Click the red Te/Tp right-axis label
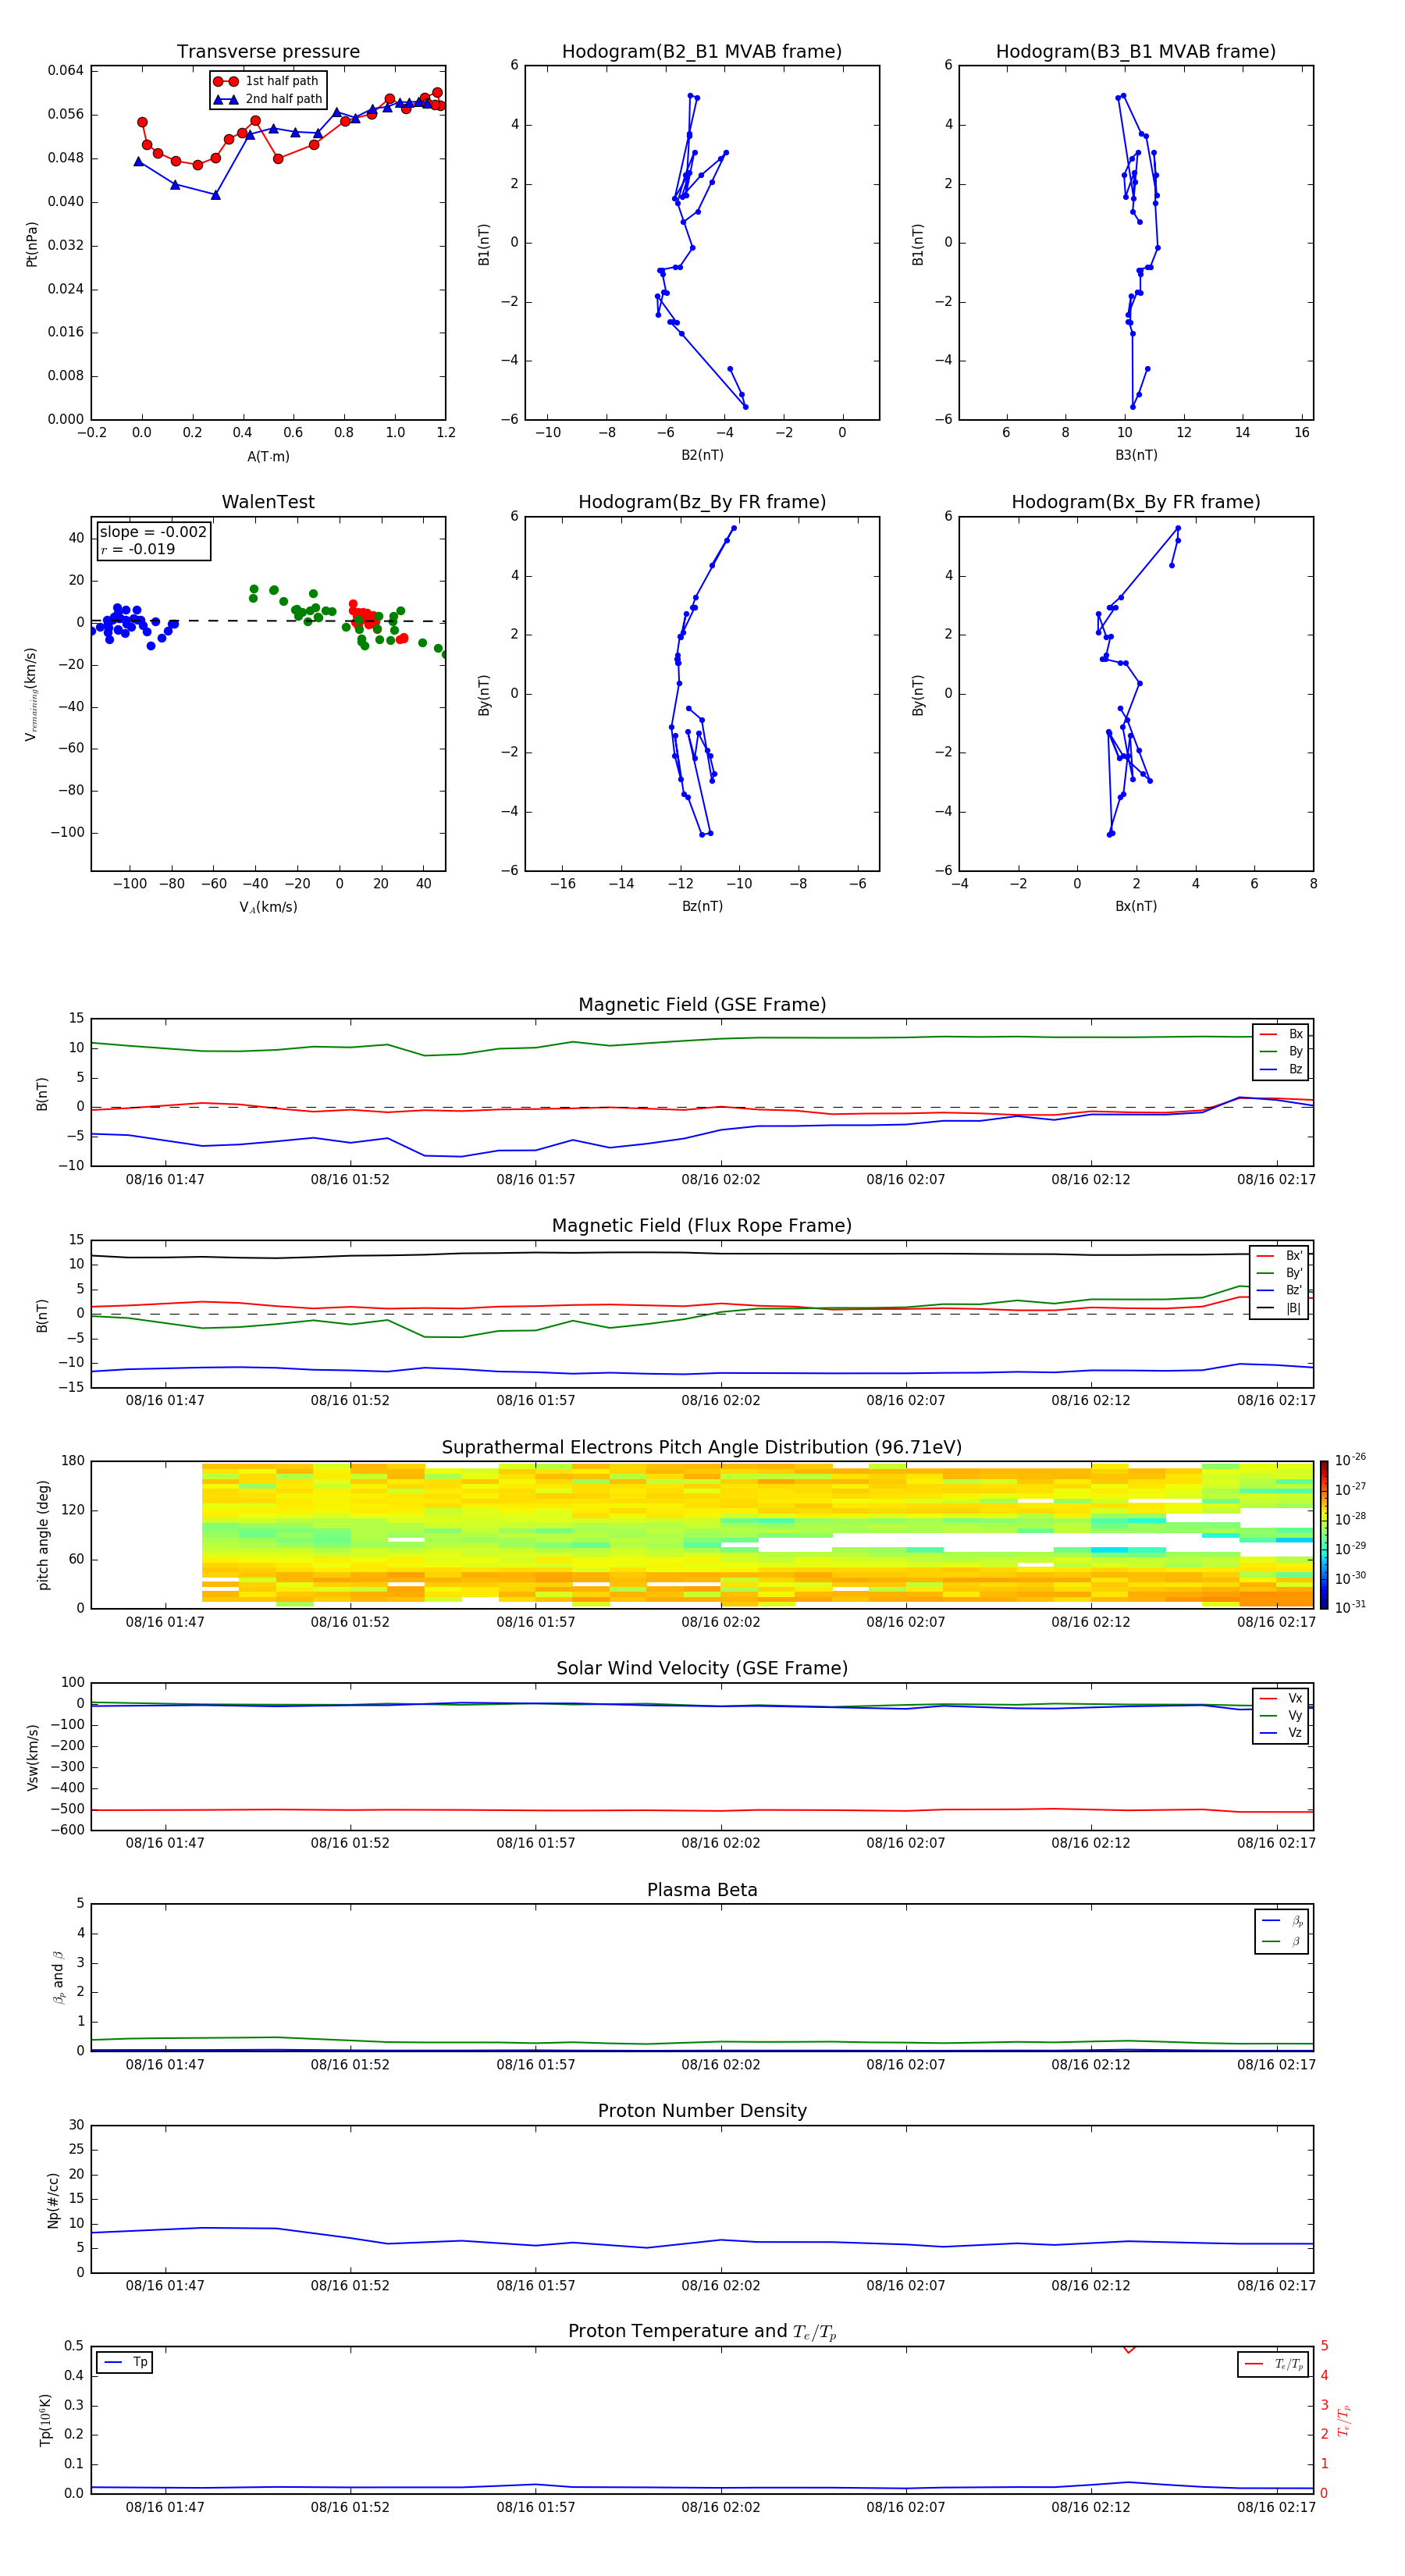This screenshot has height=2576, width=1405. point(1343,2420)
